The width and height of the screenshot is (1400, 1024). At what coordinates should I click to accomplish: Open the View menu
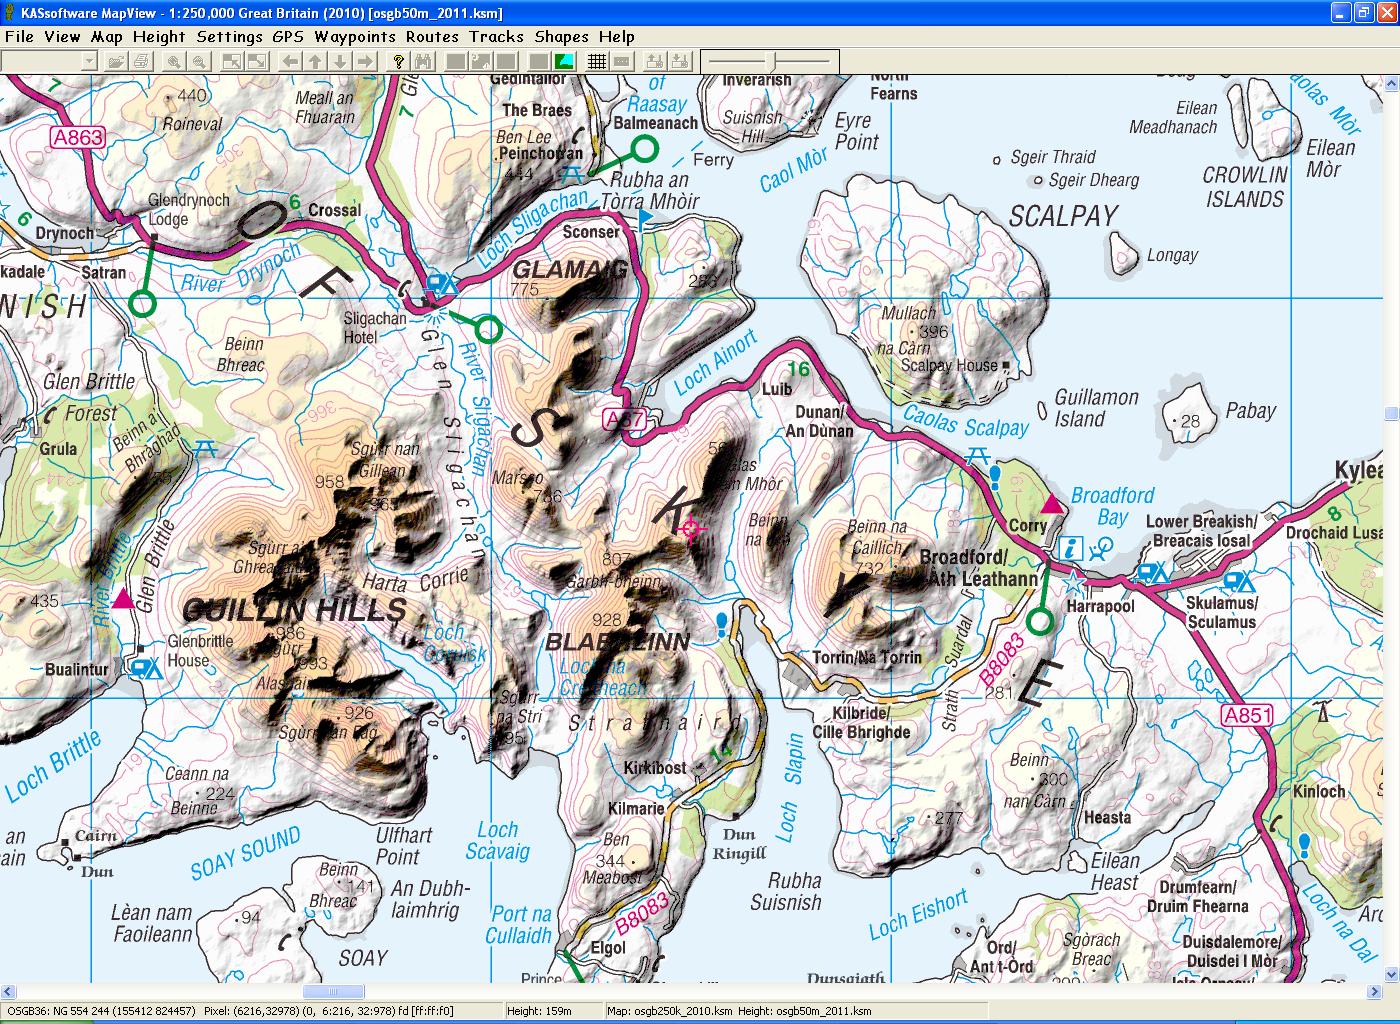point(62,37)
